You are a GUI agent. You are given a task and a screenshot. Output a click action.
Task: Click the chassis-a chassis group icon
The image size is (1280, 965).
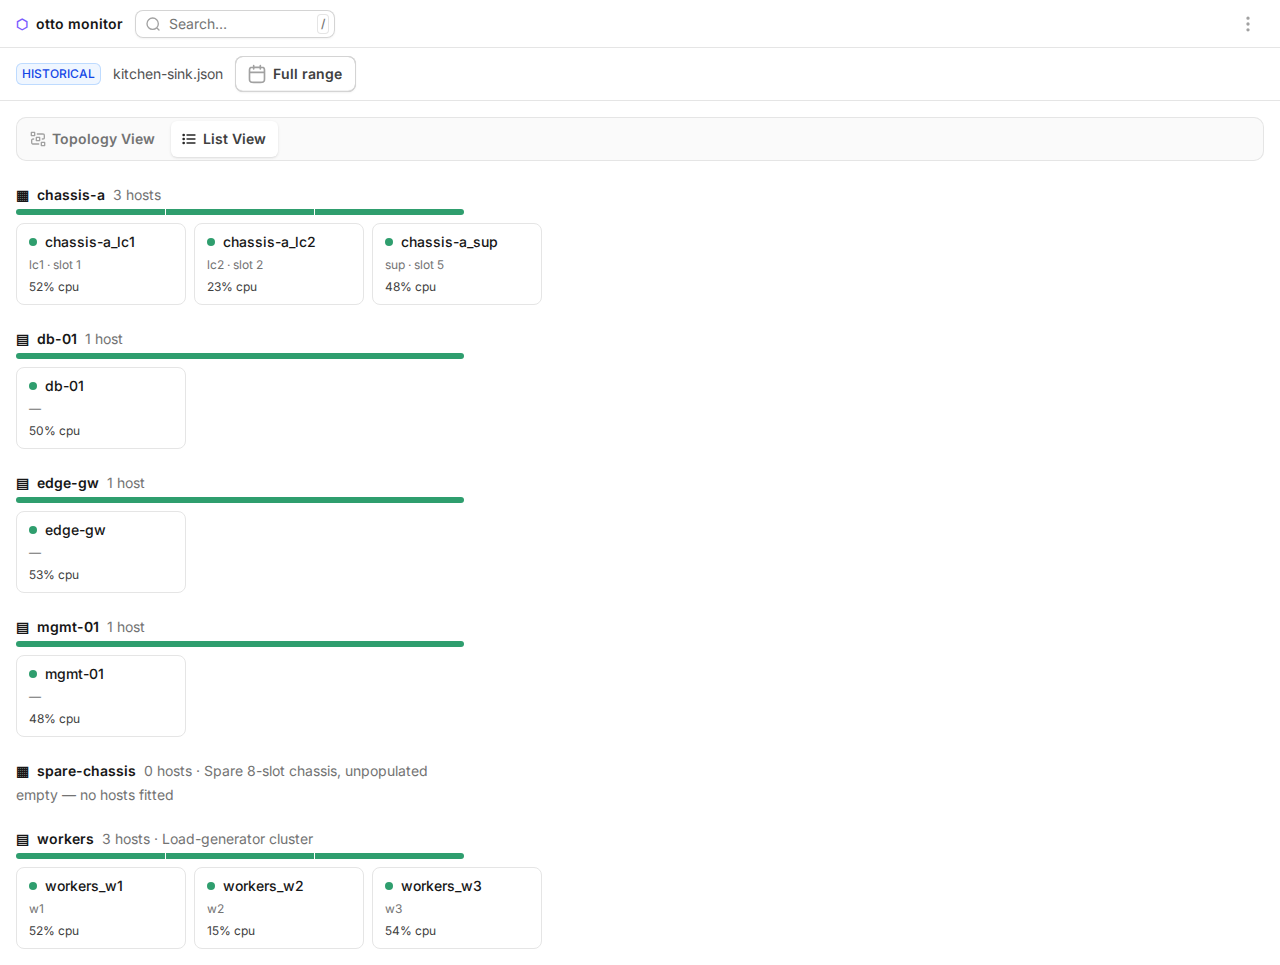23,196
